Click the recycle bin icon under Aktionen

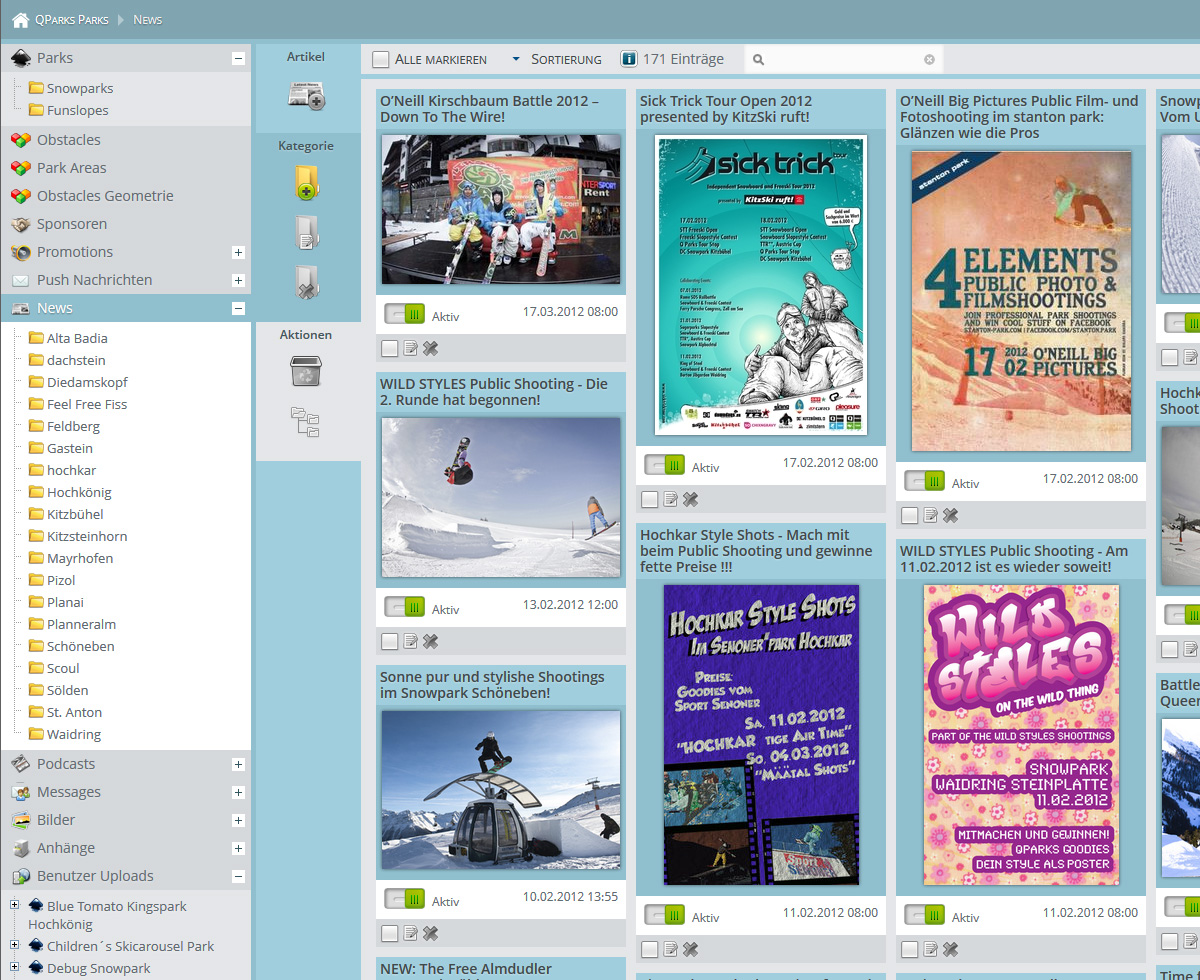(306, 371)
